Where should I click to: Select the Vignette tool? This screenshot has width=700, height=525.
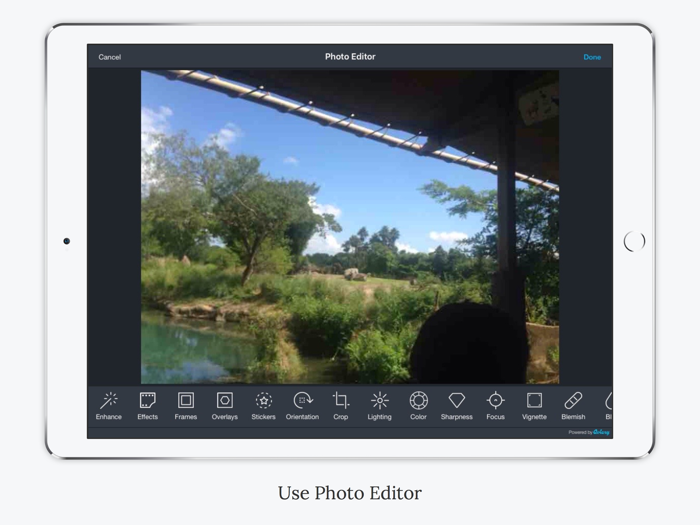[534, 406]
